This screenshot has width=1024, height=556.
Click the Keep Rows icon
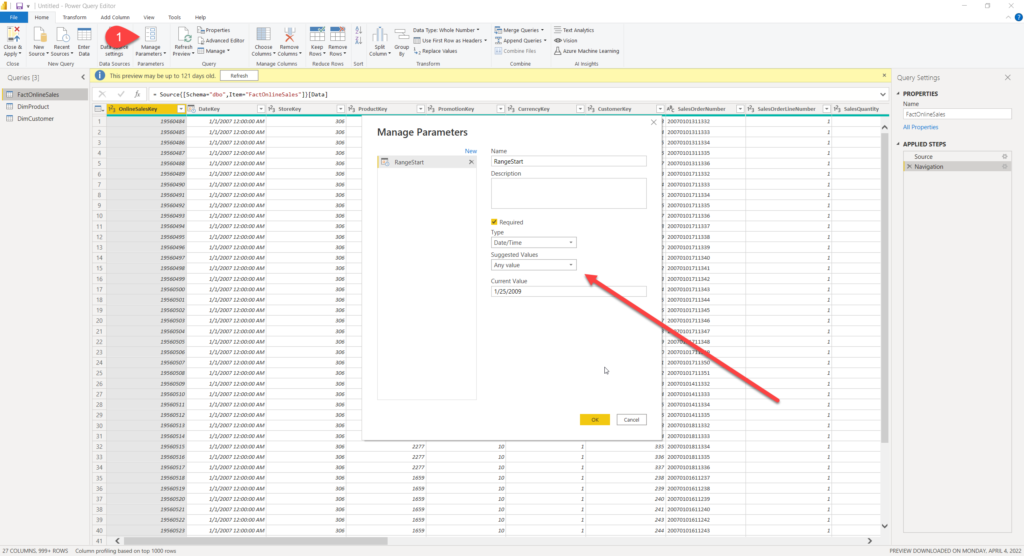[x=317, y=35]
